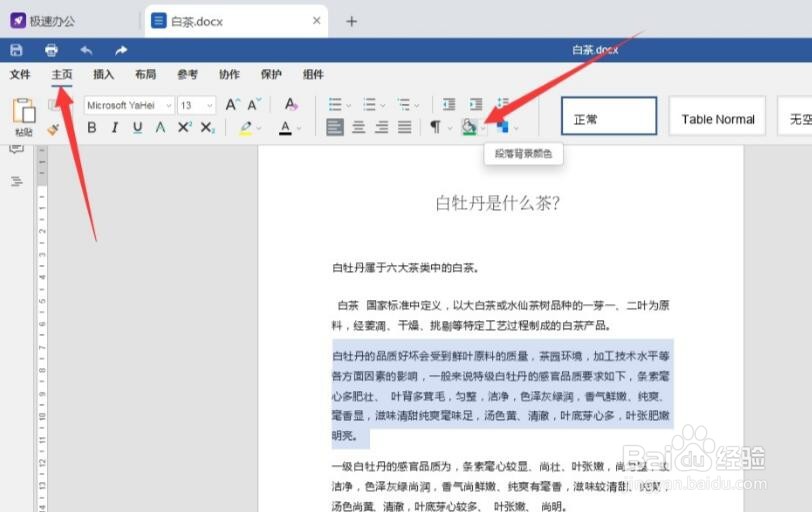Switch to the 布局 tab
This screenshot has height=512, width=812.
tap(145, 75)
